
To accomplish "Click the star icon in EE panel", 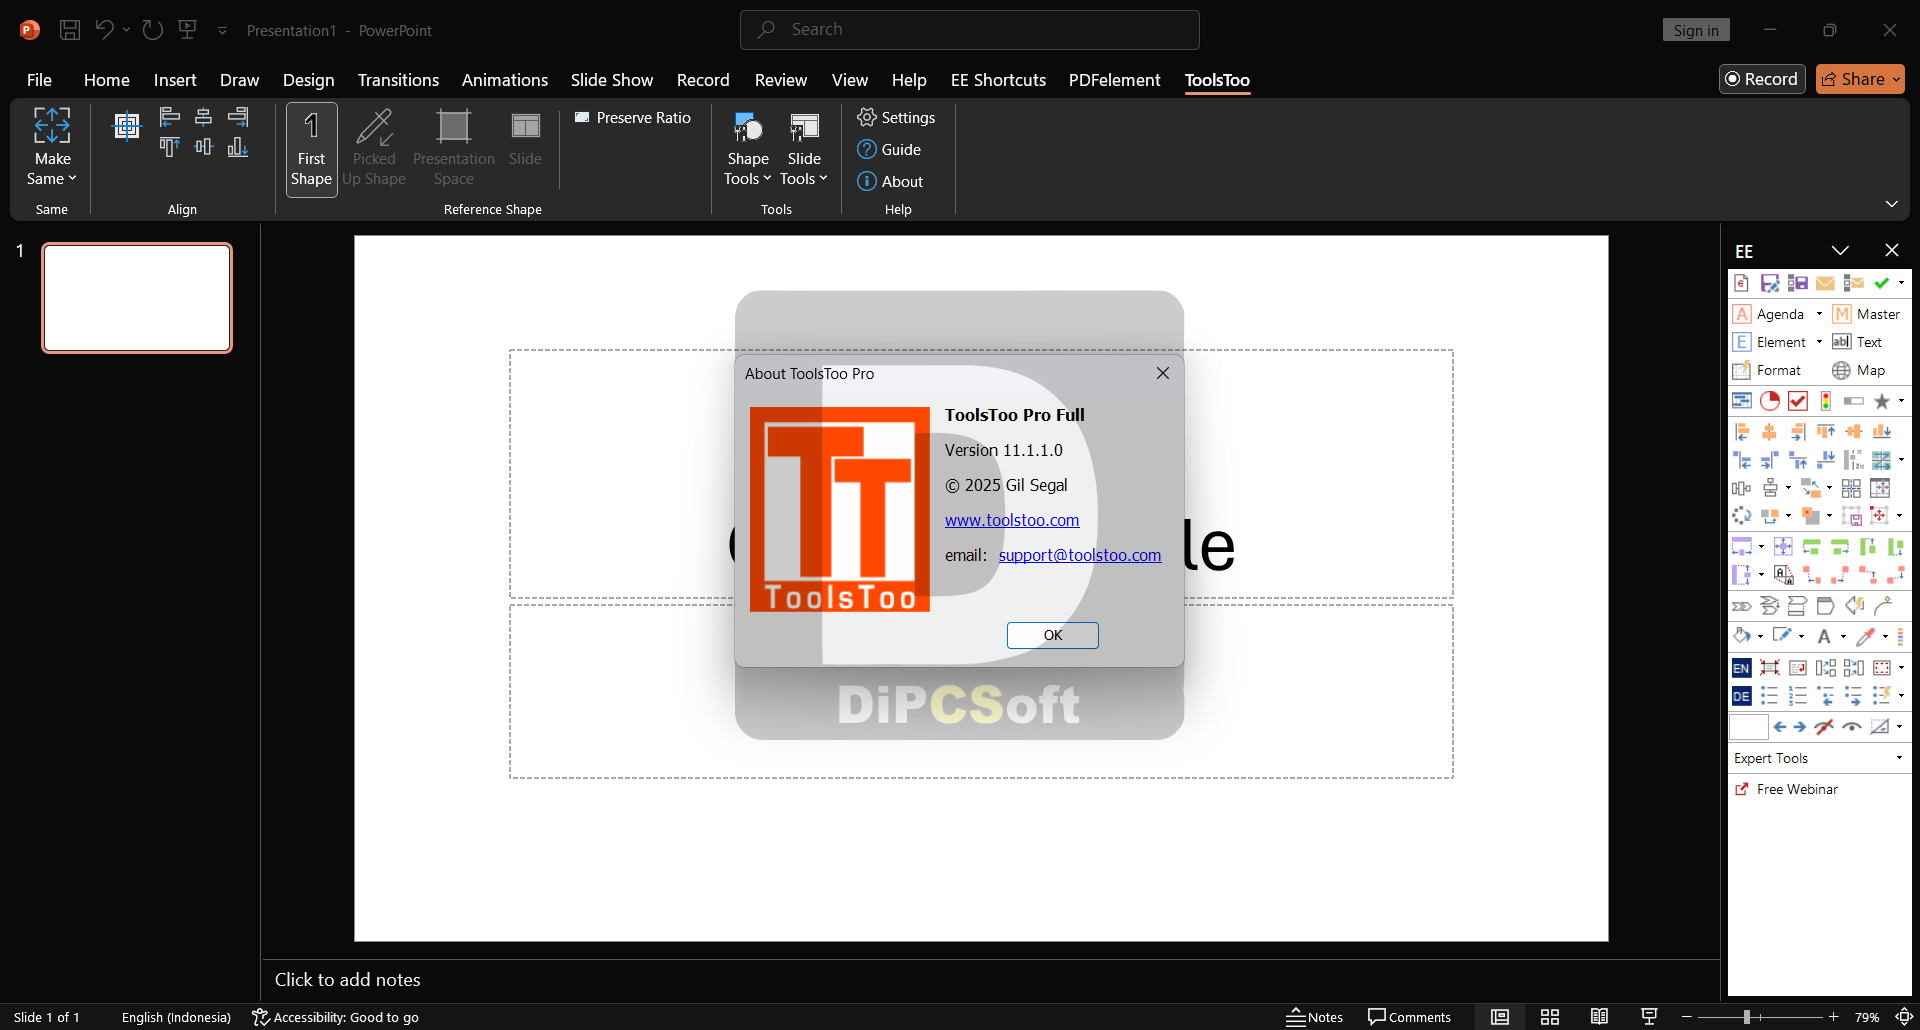I will pos(1882,401).
